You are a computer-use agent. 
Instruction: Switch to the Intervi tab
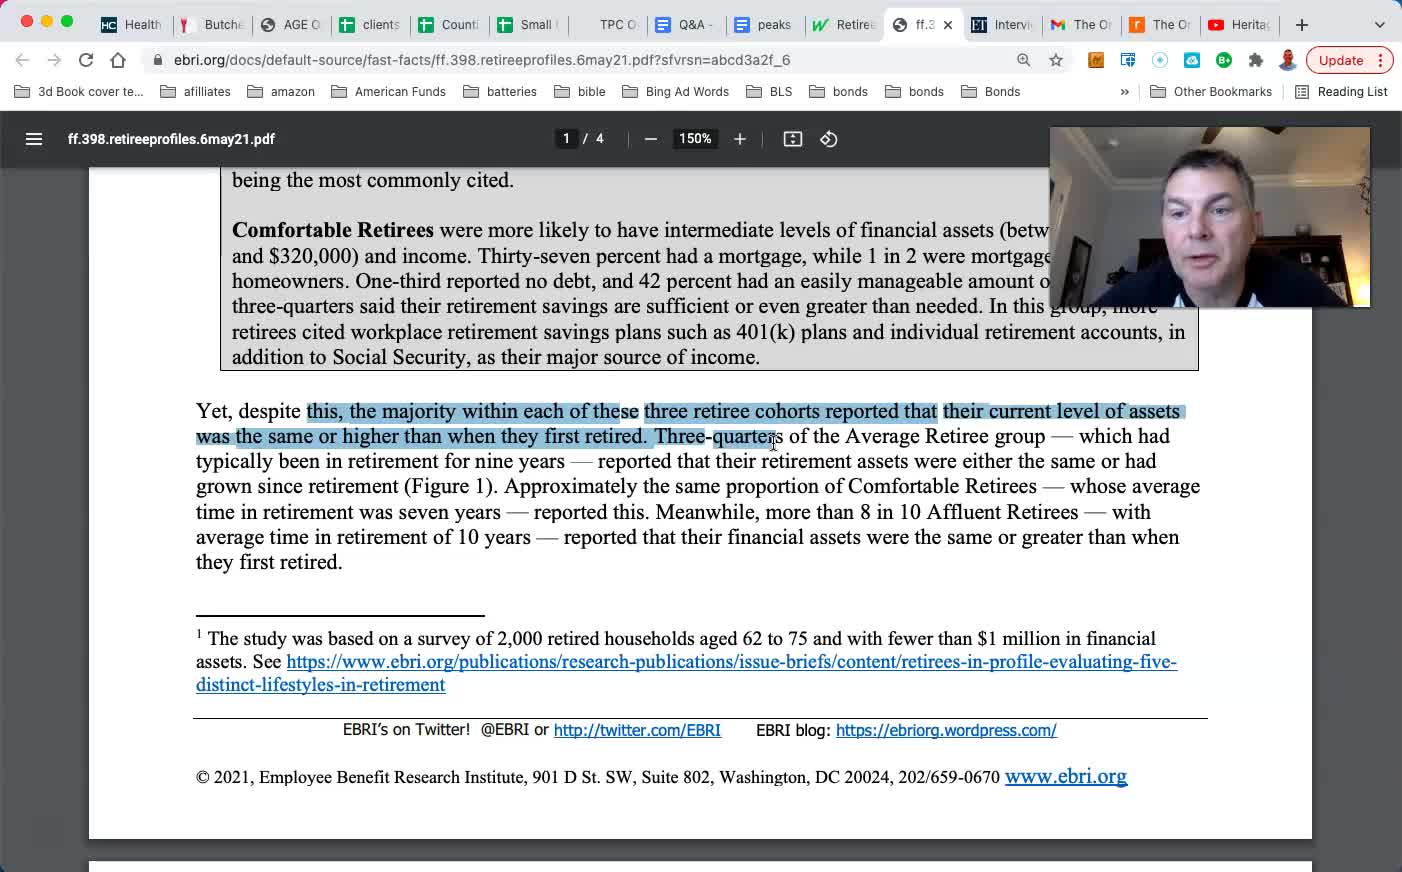tap(1001, 25)
